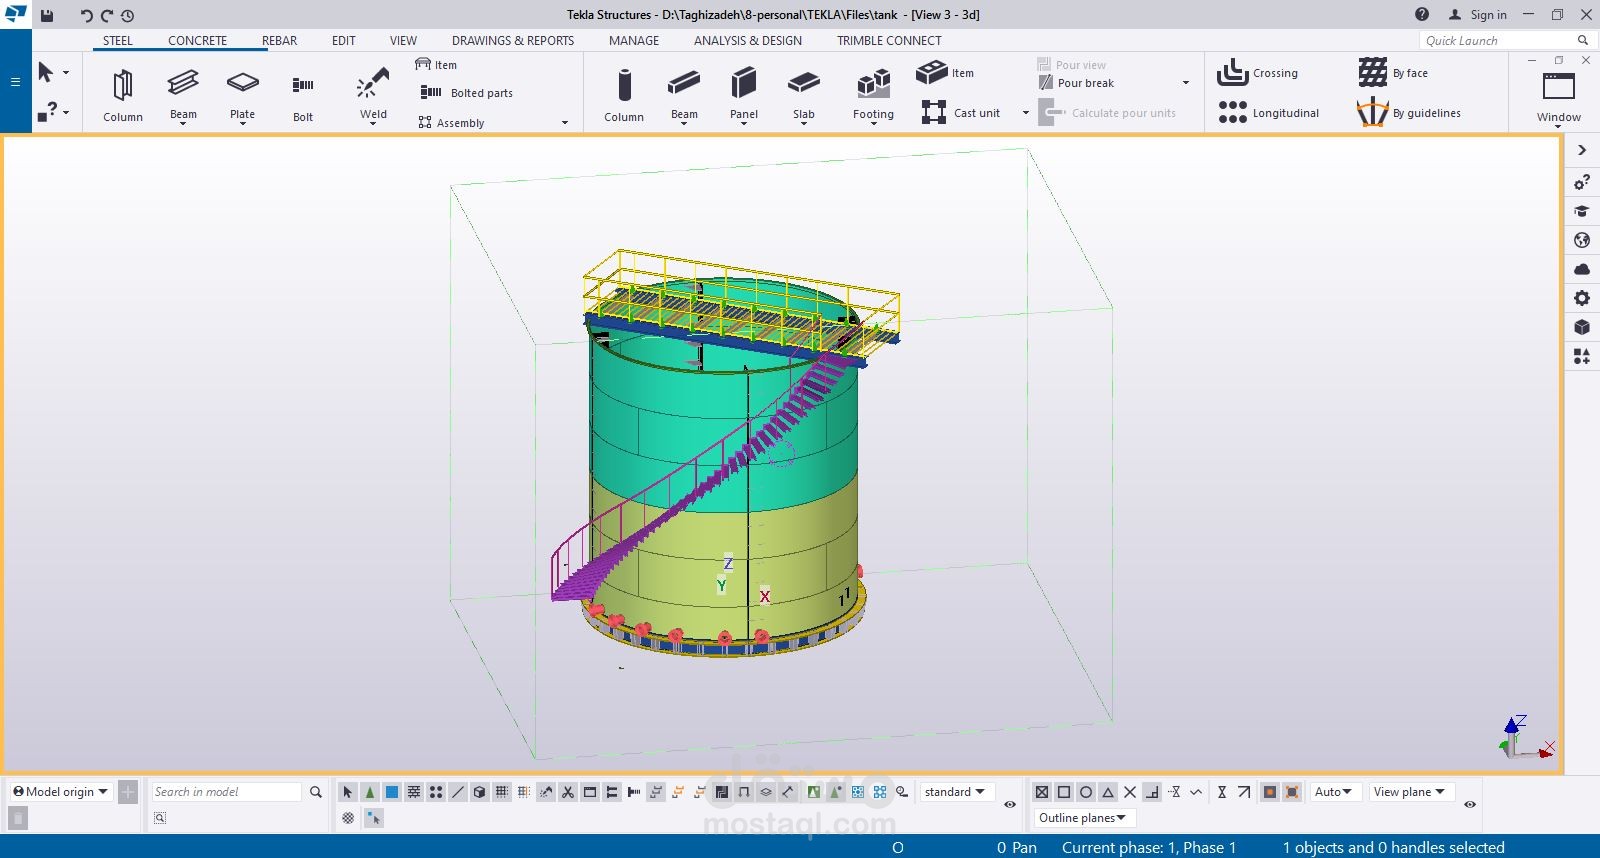Click the Crossing rebar icon
The width and height of the screenshot is (1600, 858).
pos(1232,73)
